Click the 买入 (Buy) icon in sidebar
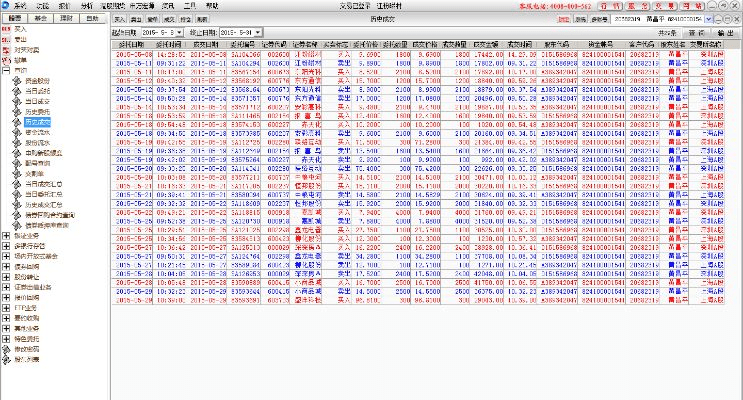 point(19,31)
